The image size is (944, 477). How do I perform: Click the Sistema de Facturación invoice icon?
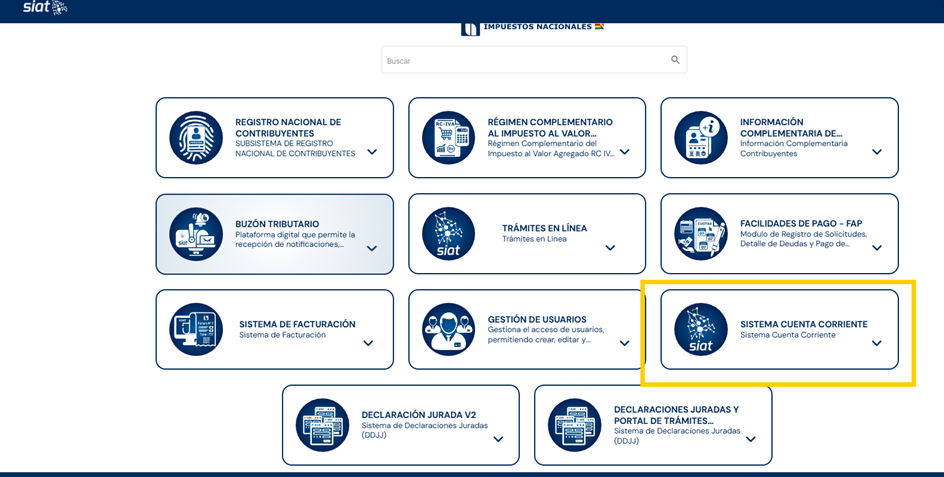click(x=196, y=329)
